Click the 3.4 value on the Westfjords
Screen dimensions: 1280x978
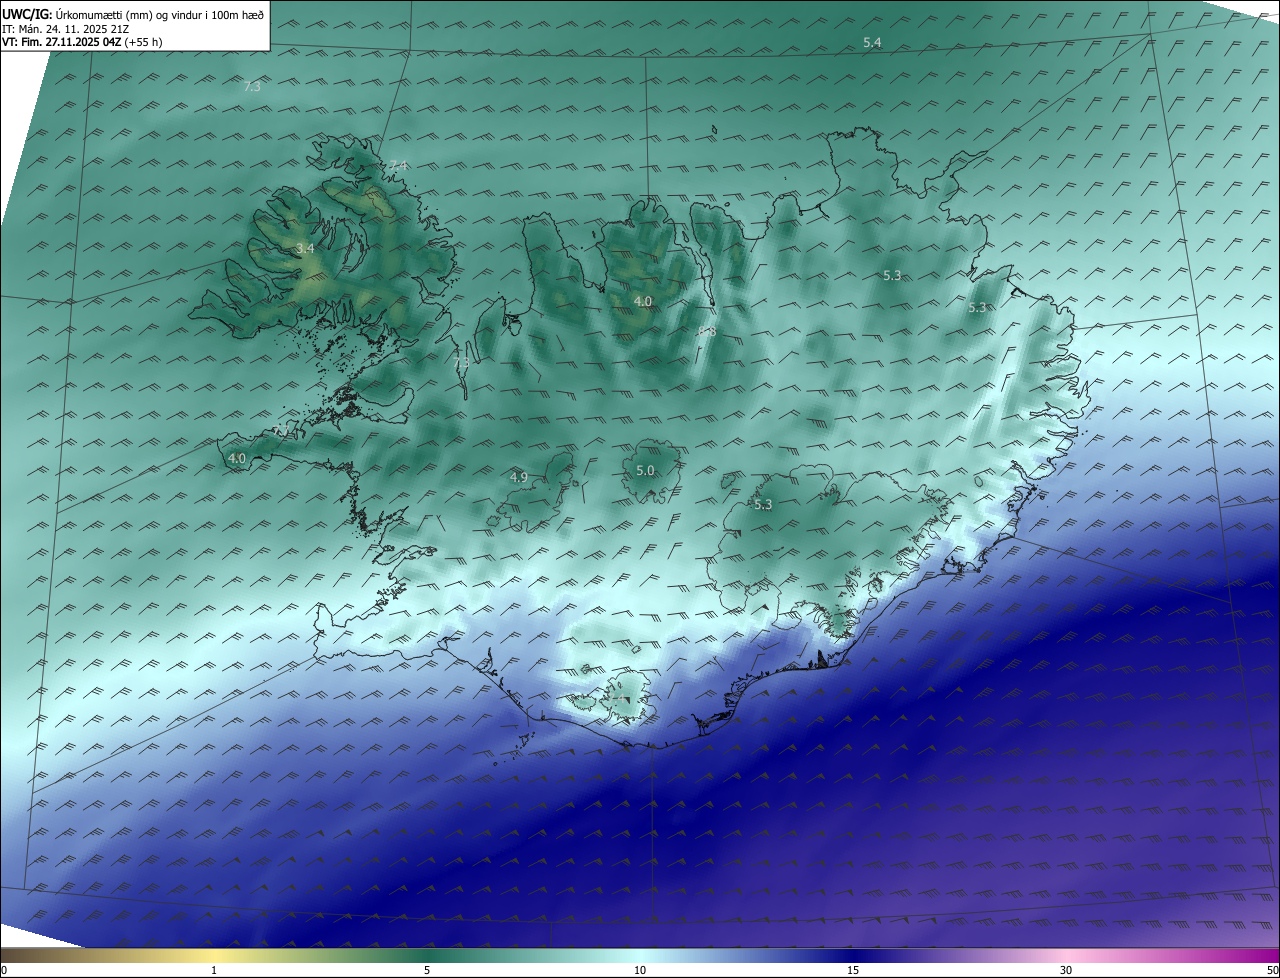(305, 248)
